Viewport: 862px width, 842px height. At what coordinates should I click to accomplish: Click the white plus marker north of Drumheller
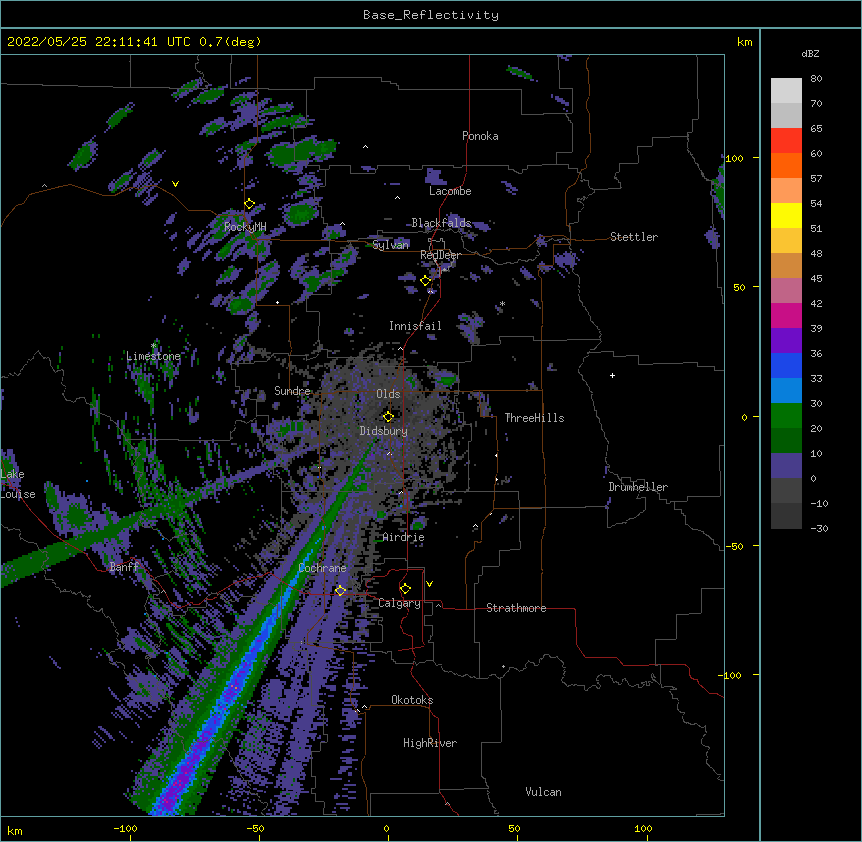point(612,375)
